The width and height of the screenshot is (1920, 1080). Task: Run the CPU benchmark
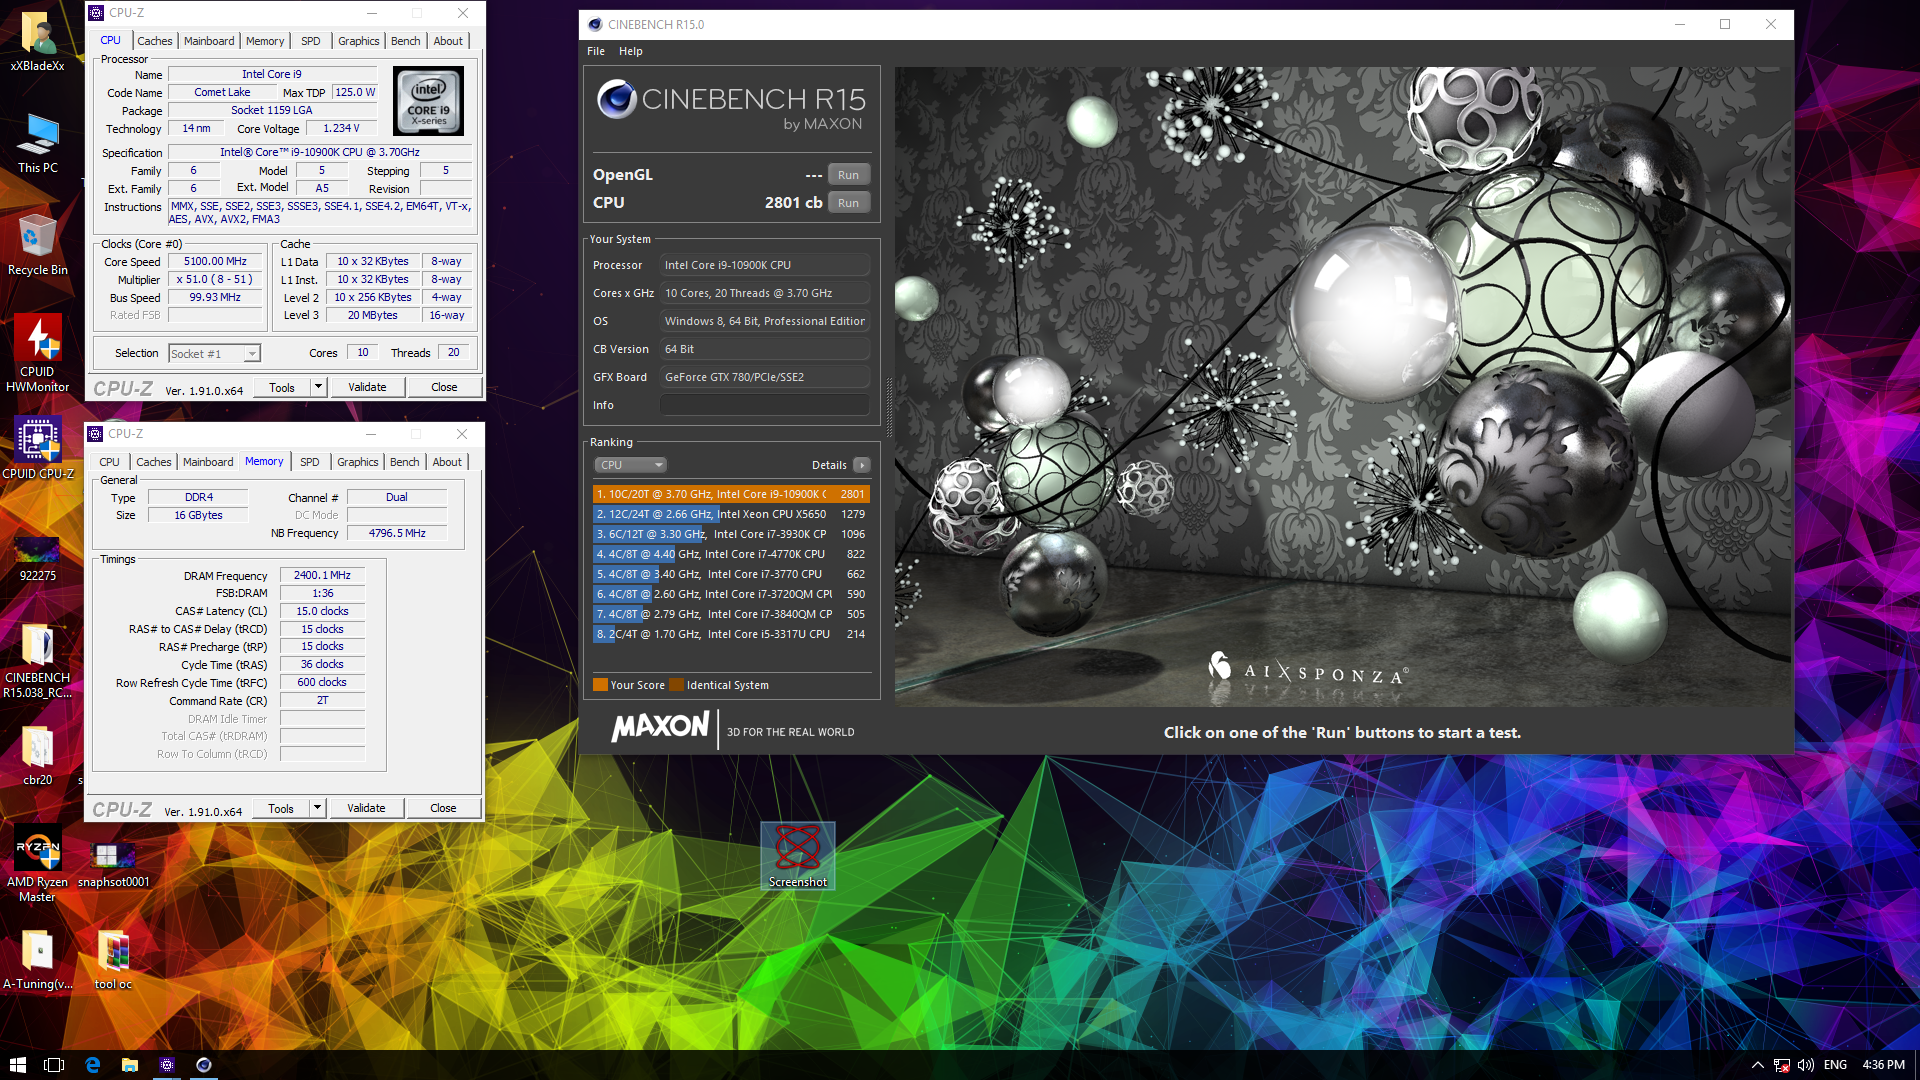coord(848,203)
